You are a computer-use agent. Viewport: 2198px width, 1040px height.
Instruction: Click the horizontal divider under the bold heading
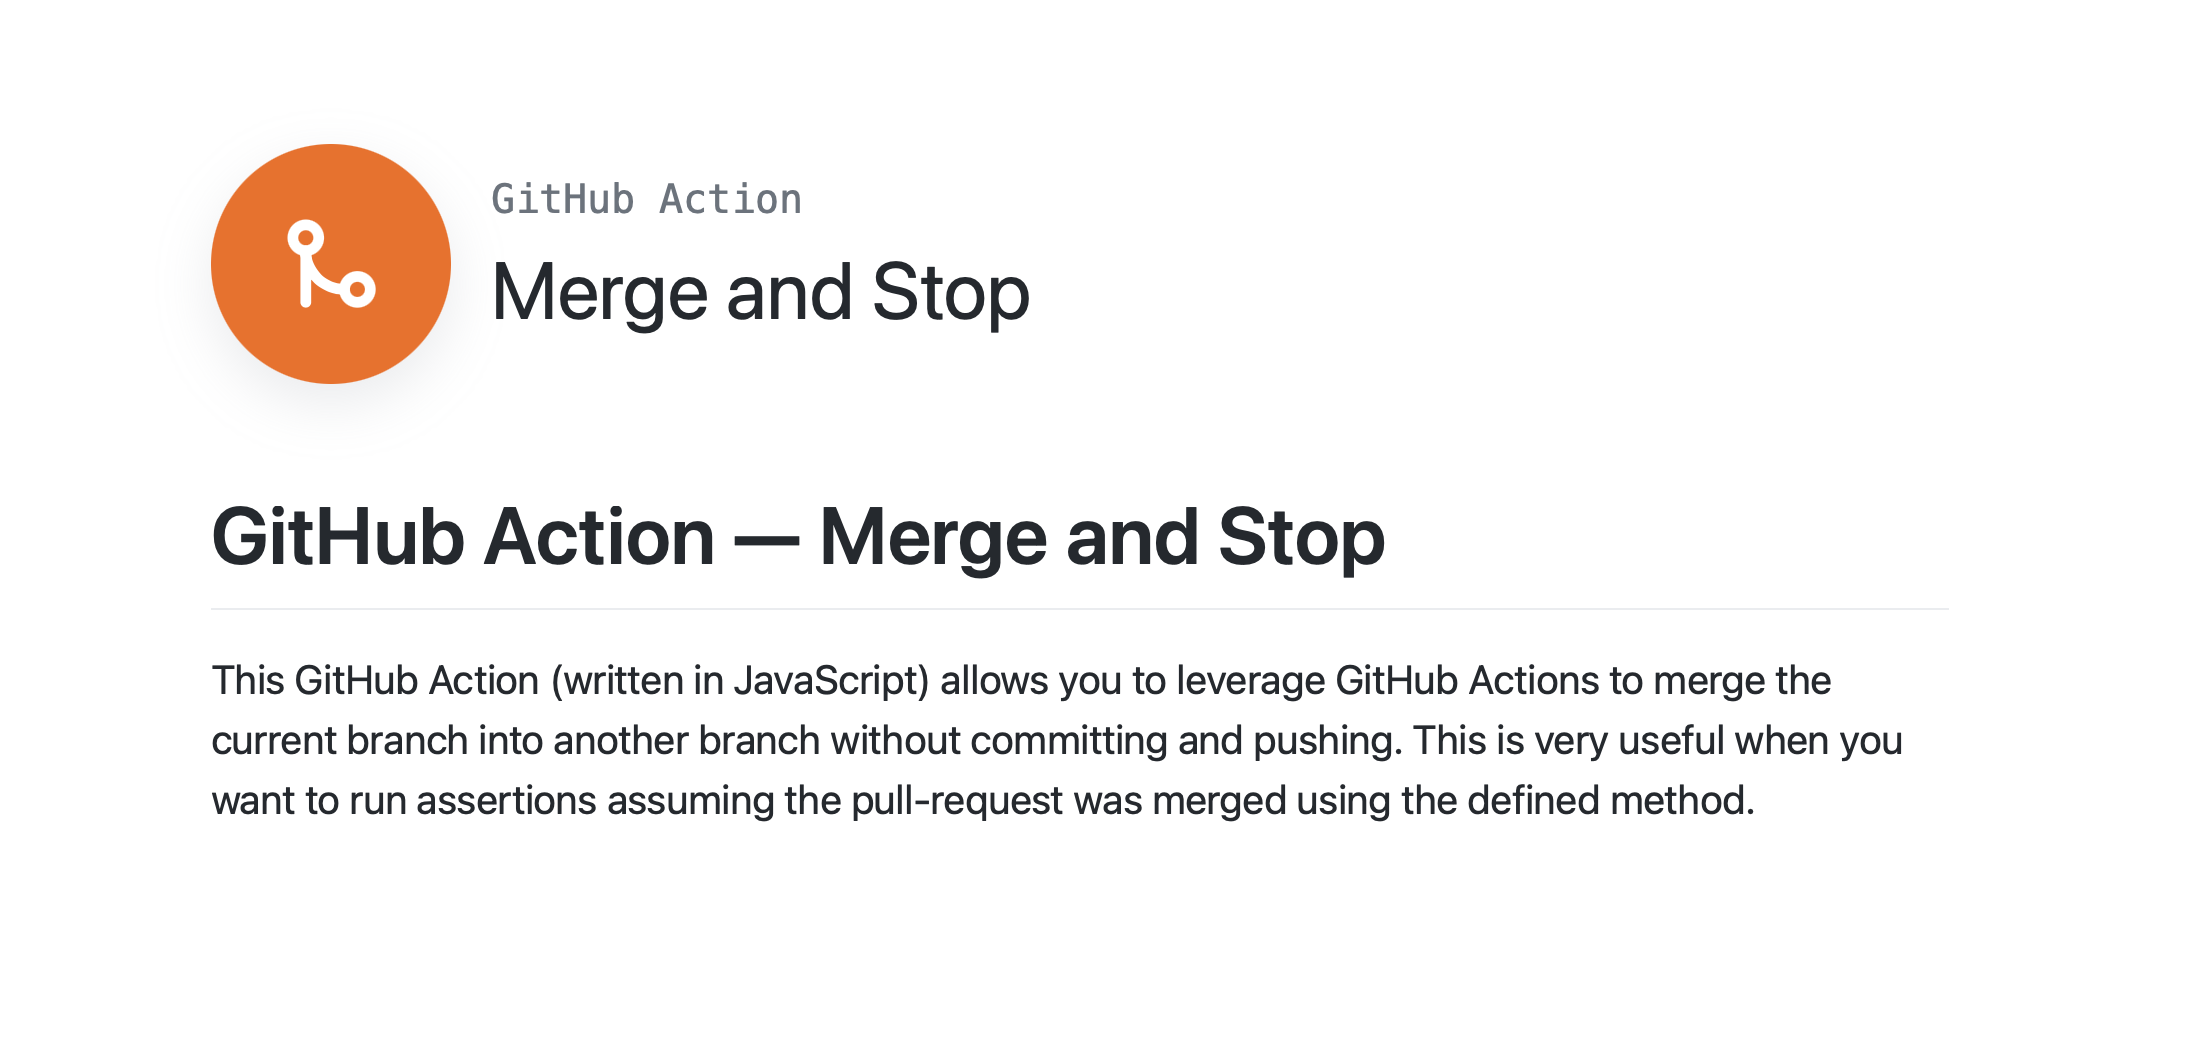click(1079, 608)
